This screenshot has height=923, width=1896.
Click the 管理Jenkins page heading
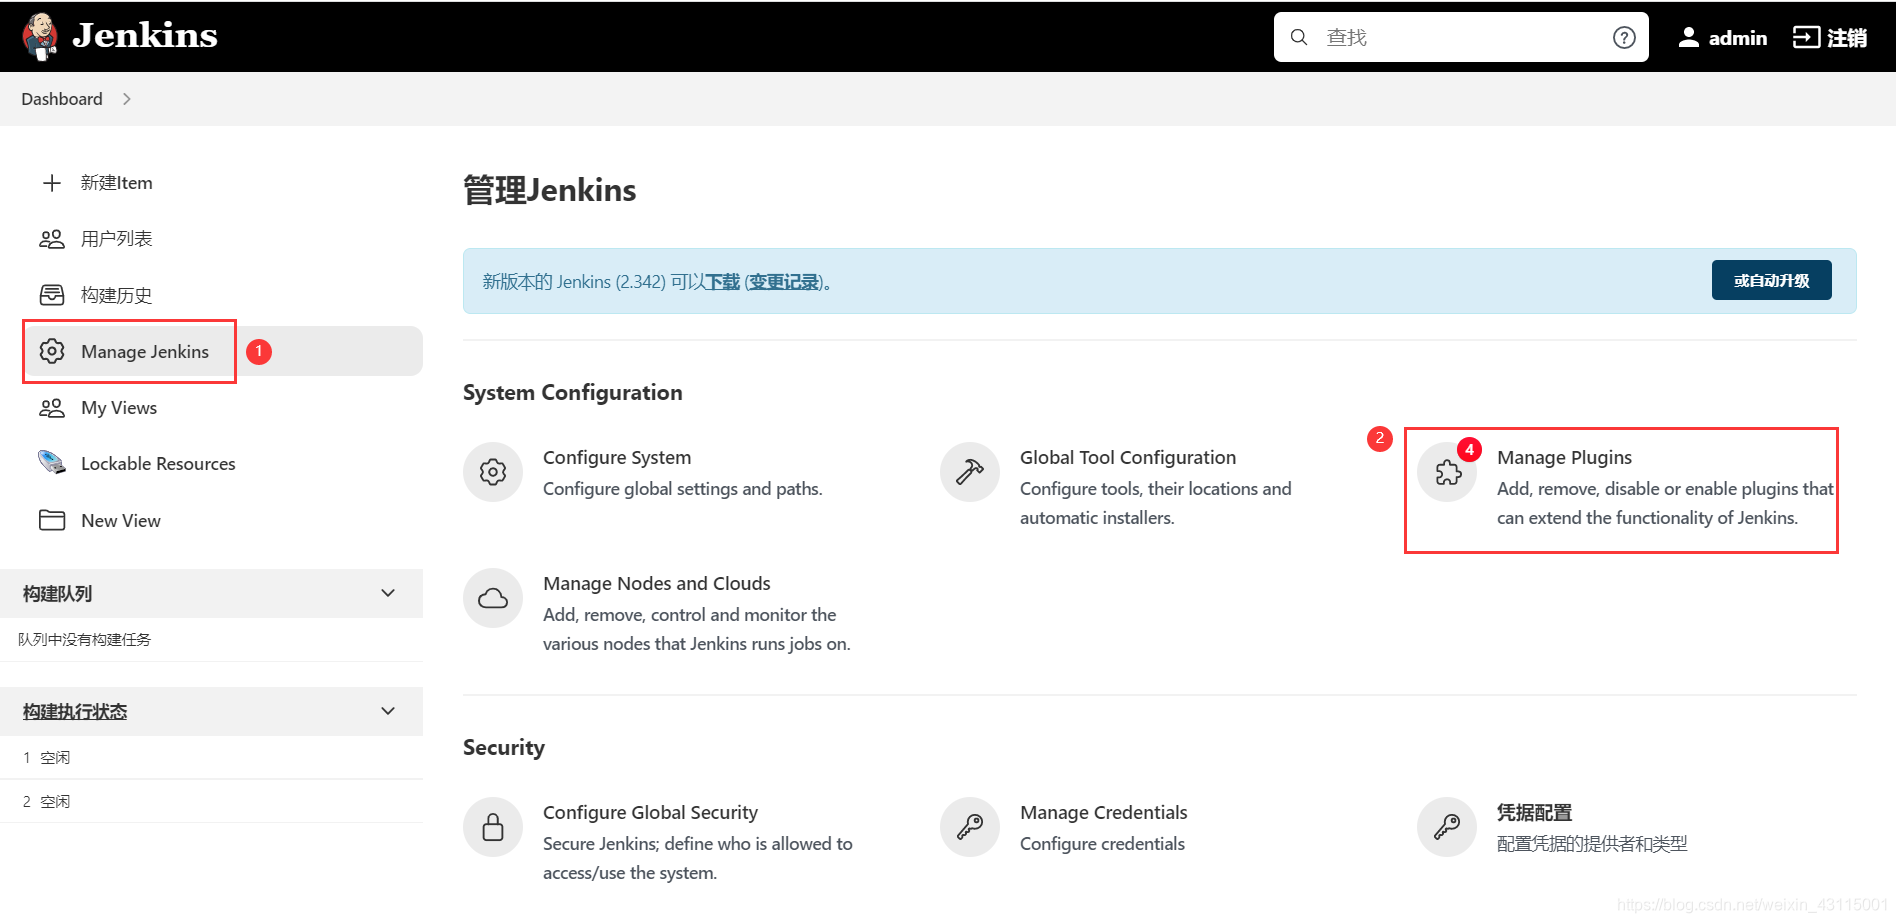coord(549,190)
